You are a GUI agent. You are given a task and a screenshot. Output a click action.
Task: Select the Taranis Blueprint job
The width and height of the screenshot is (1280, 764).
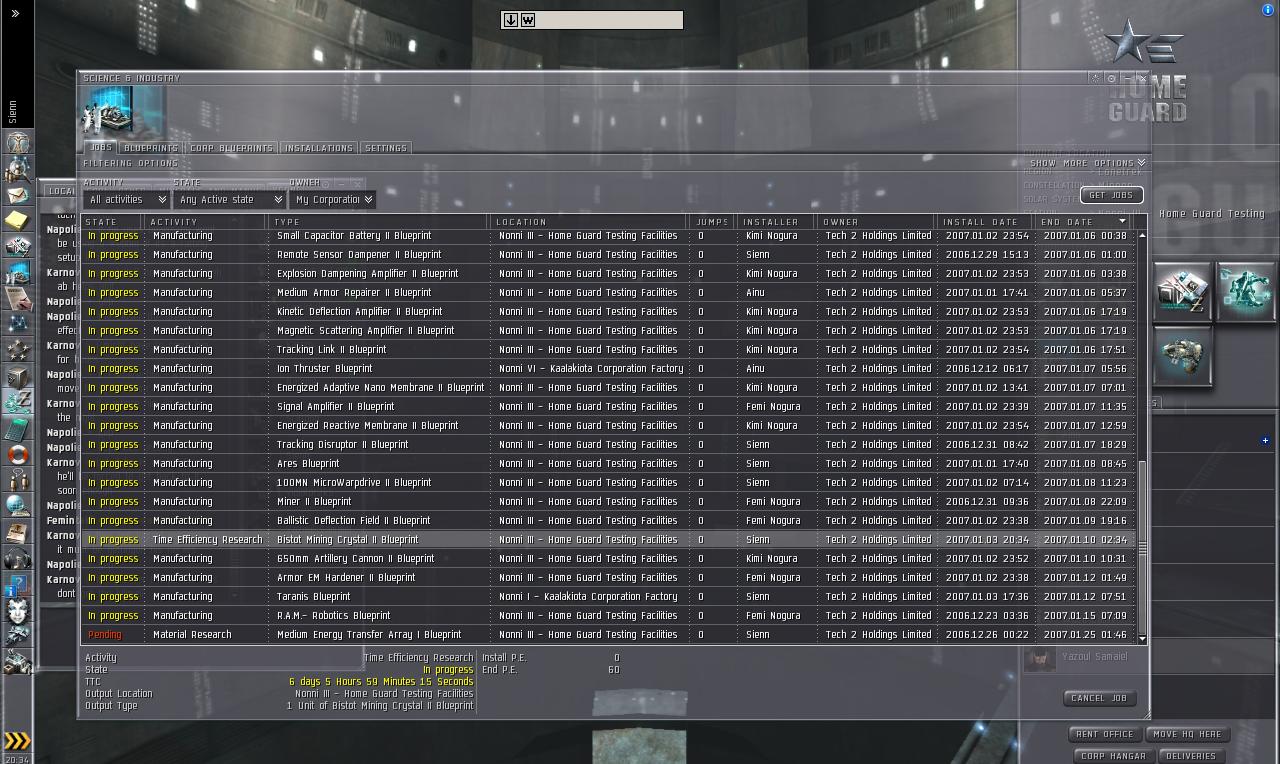tap(609, 597)
